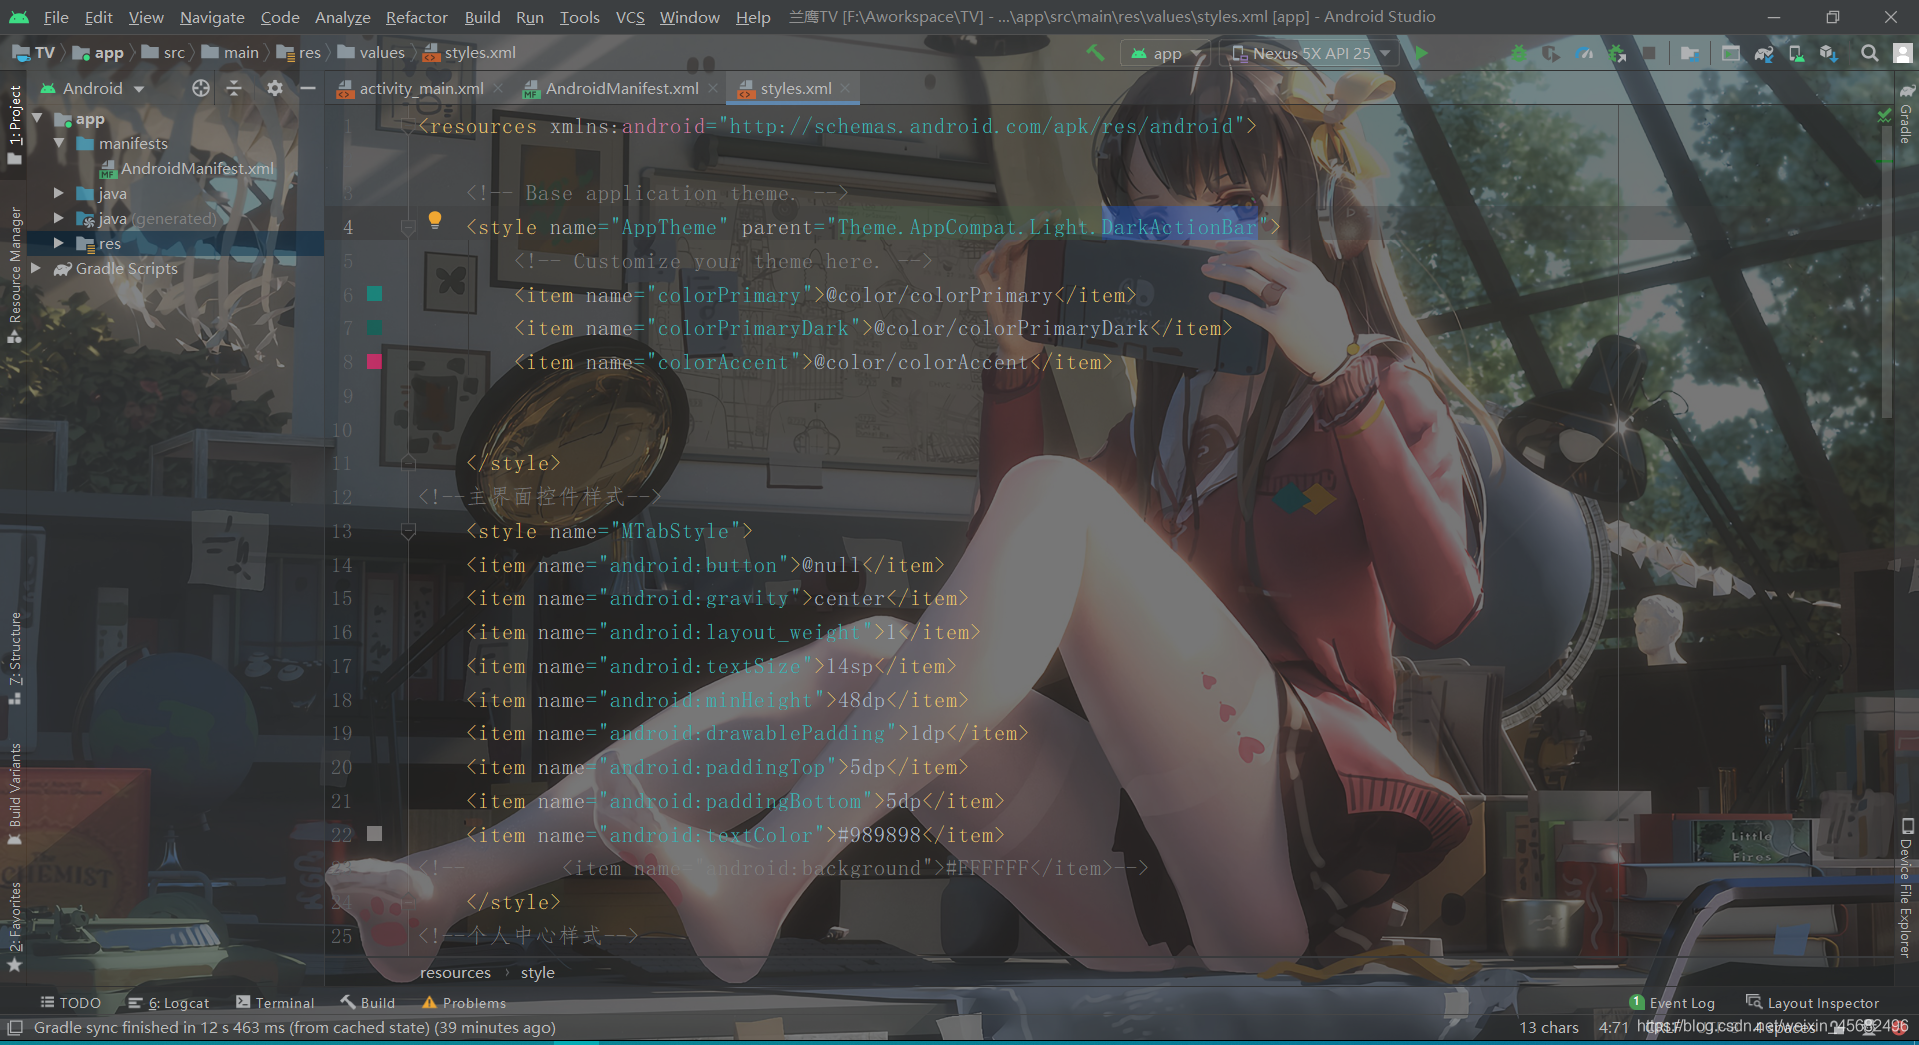Sync project with Gradle files icon

(x=1764, y=53)
